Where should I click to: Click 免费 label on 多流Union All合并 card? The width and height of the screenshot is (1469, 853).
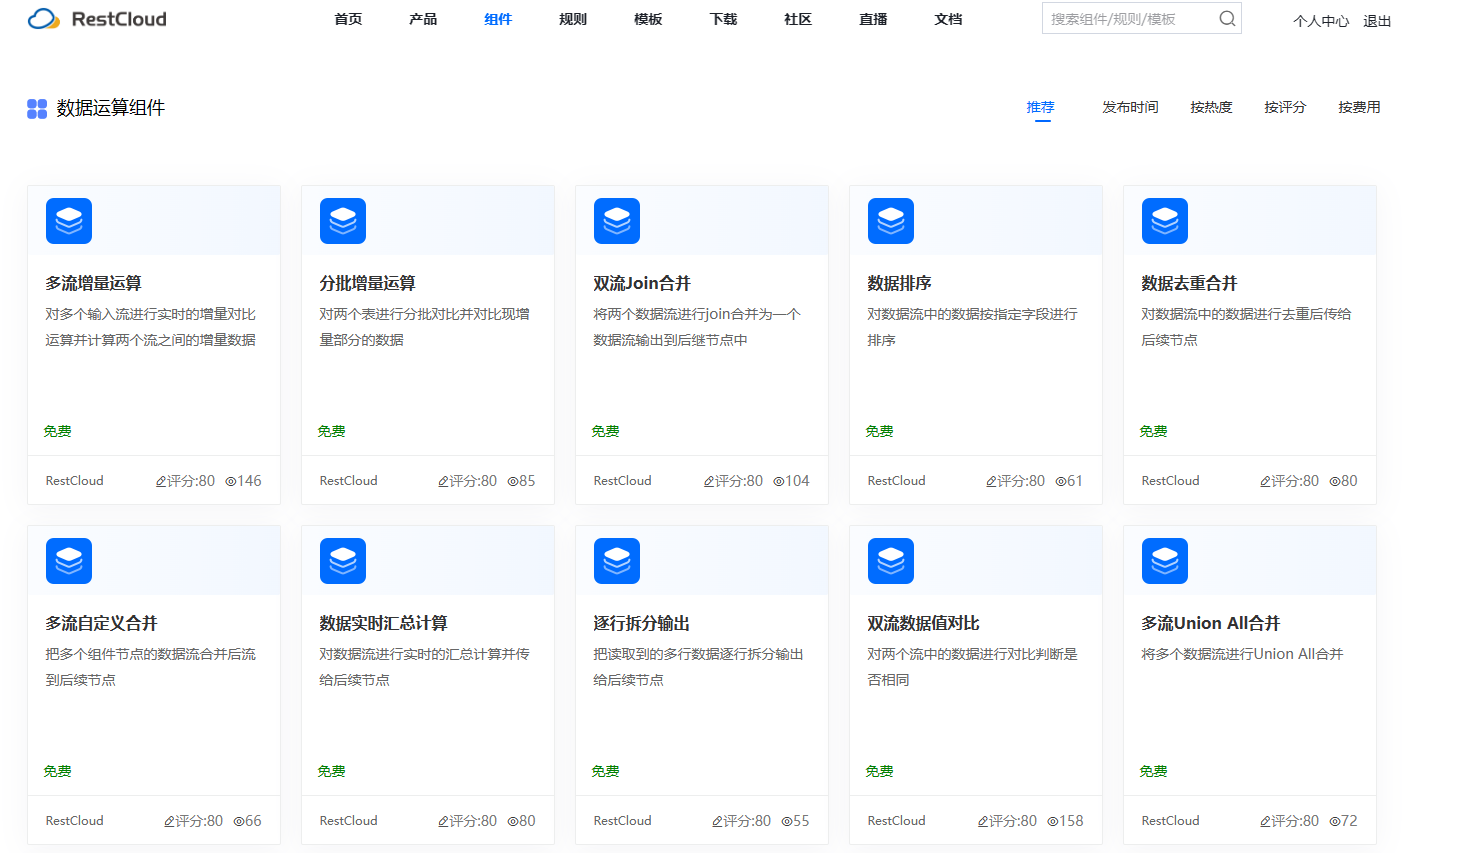(1153, 772)
